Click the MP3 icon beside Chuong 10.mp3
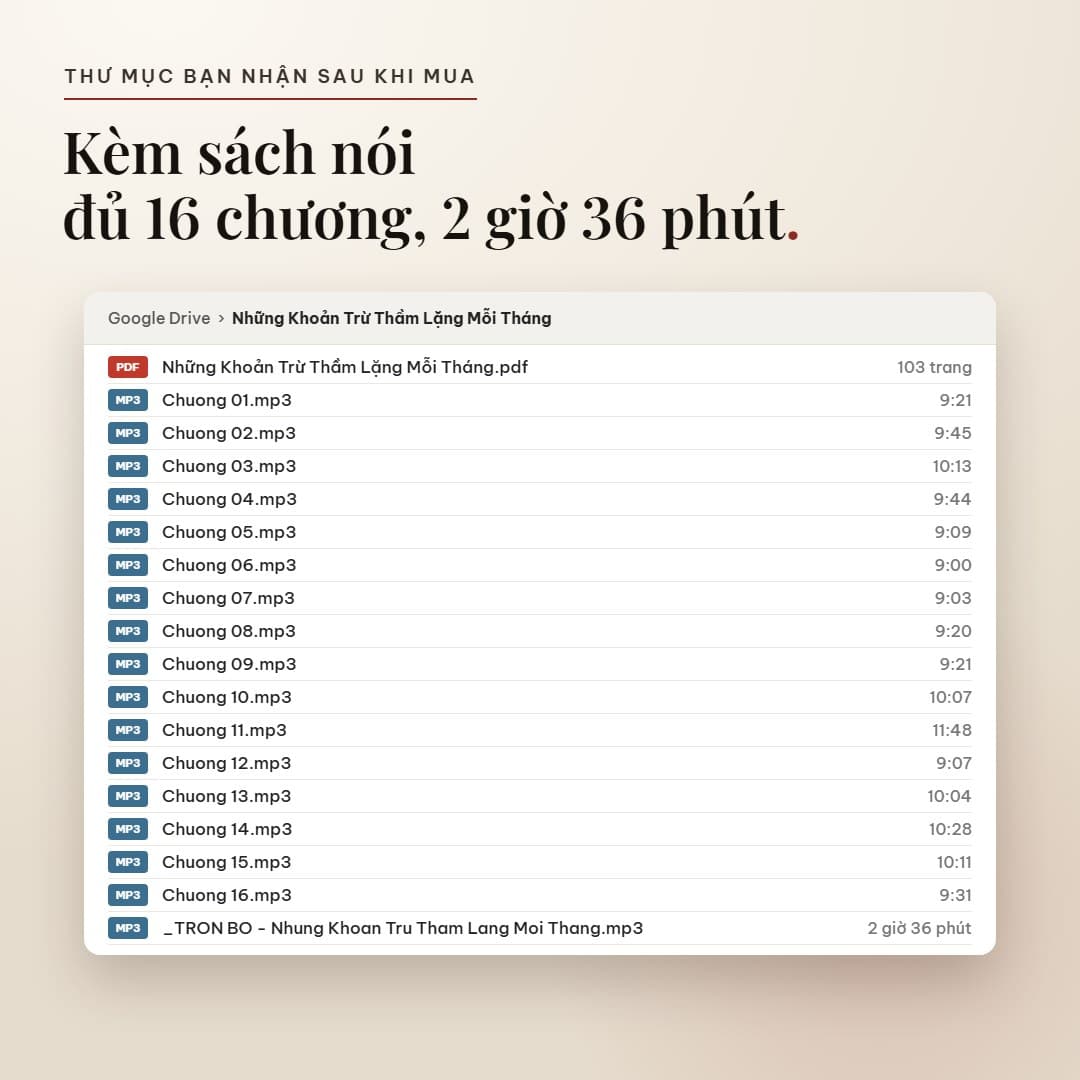 [127, 698]
